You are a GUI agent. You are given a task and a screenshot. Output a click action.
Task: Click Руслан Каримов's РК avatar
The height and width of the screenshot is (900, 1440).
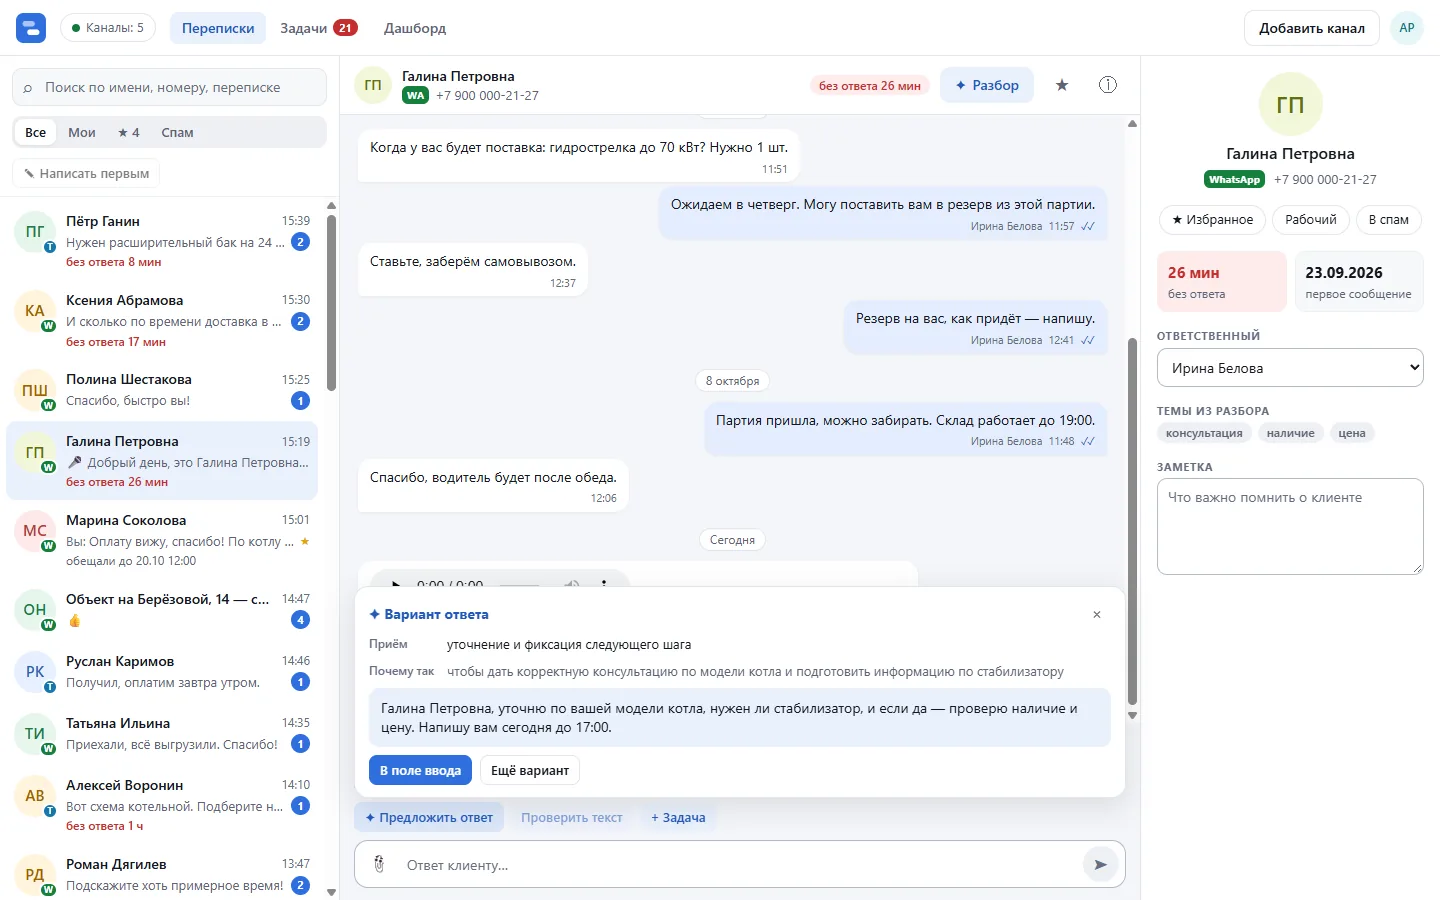tap(35, 672)
